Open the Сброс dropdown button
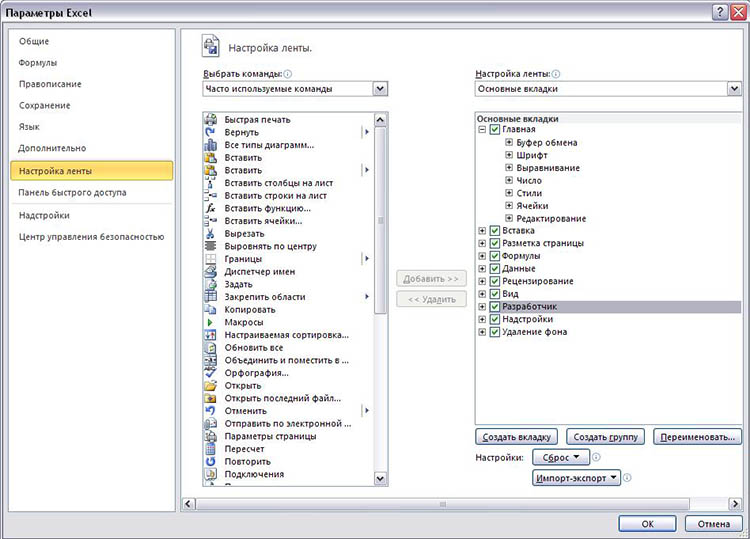This screenshot has height=539, width=750. pyautogui.click(x=561, y=457)
